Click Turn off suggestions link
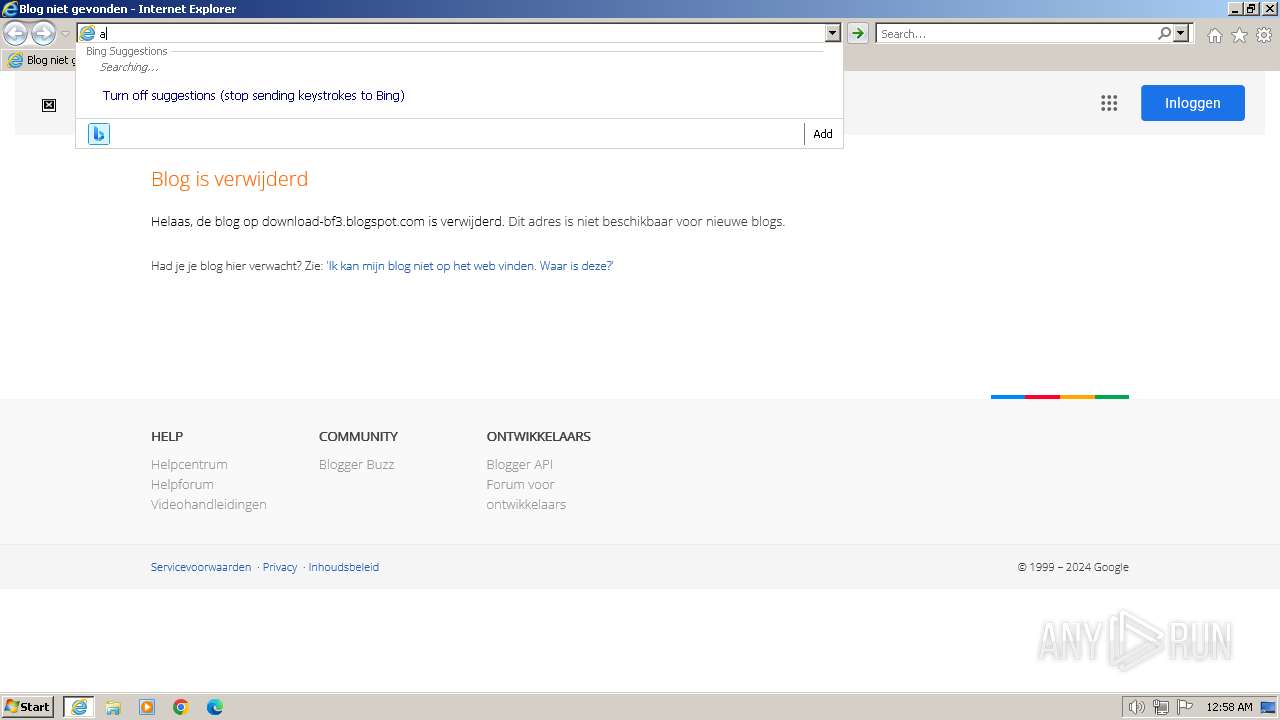This screenshot has height=720, width=1280. tap(253, 96)
